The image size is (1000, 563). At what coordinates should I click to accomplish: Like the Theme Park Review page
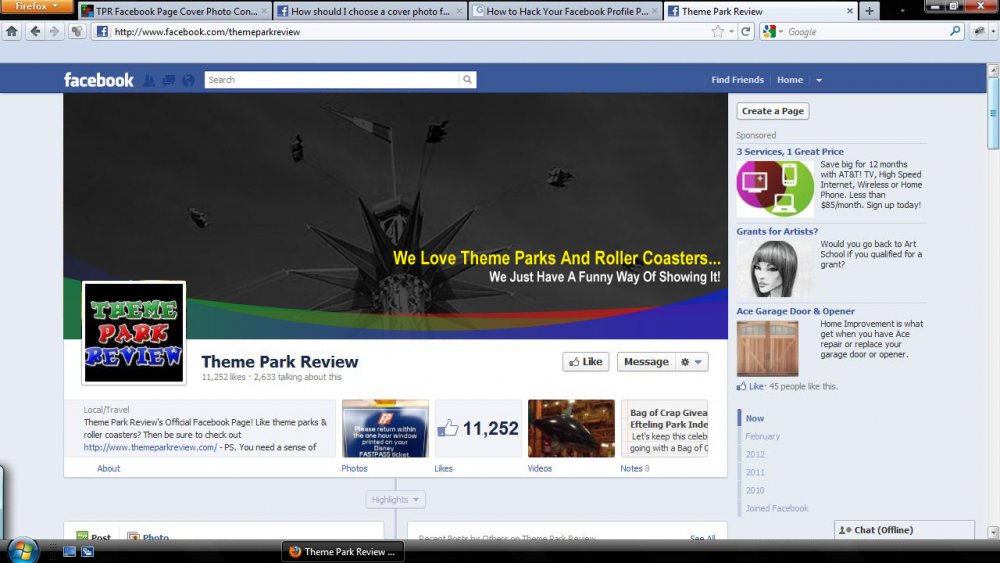pyautogui.click(x=585, y=362)
